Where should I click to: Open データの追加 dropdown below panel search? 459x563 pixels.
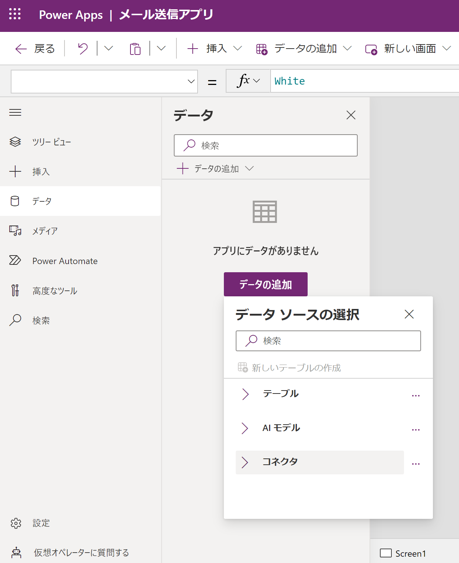pyautogui.click(x=215, y=168)
